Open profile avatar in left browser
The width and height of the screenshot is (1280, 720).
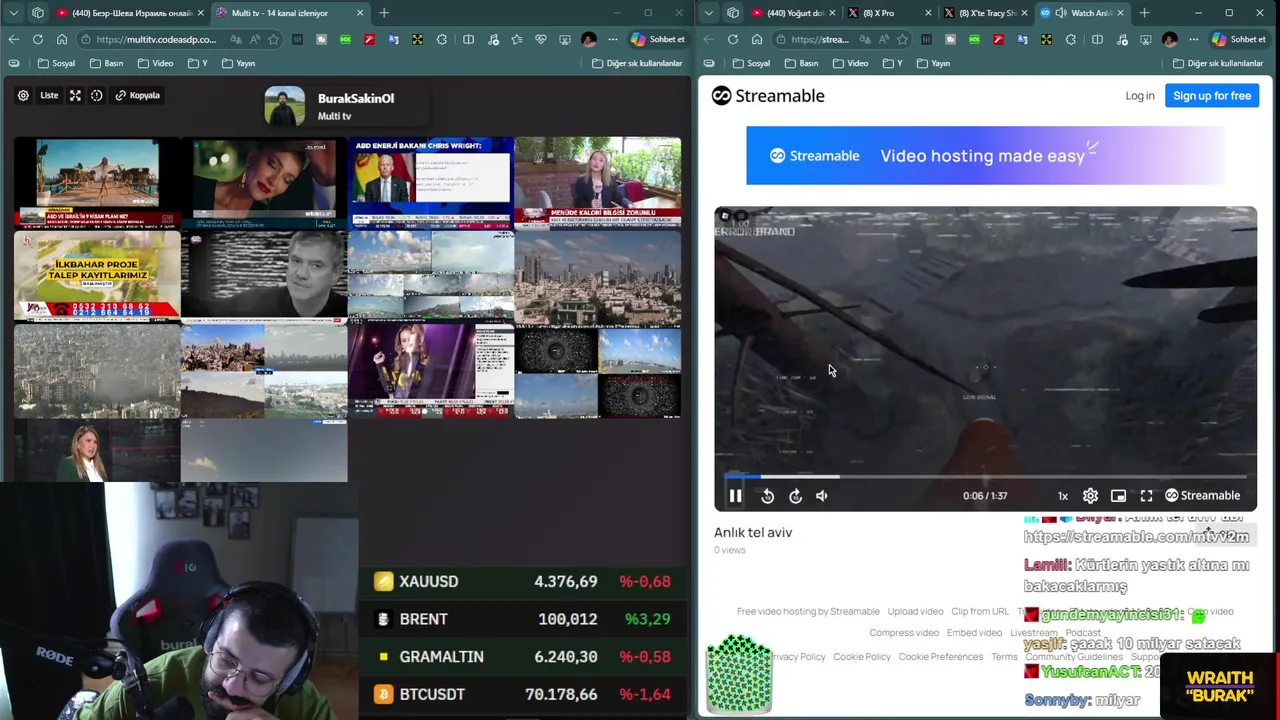click(588, 39)
